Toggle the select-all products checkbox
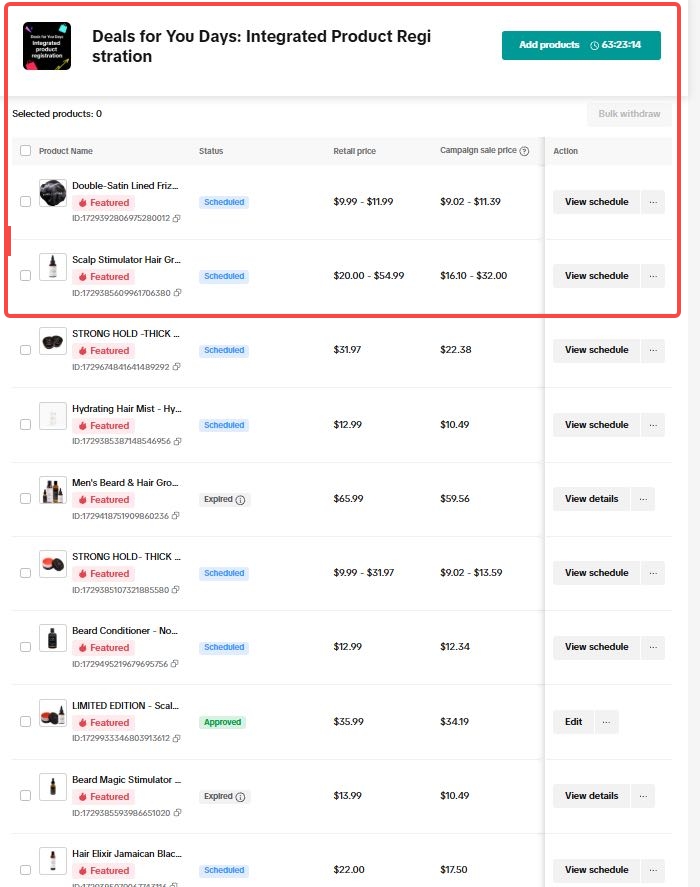 26,151
